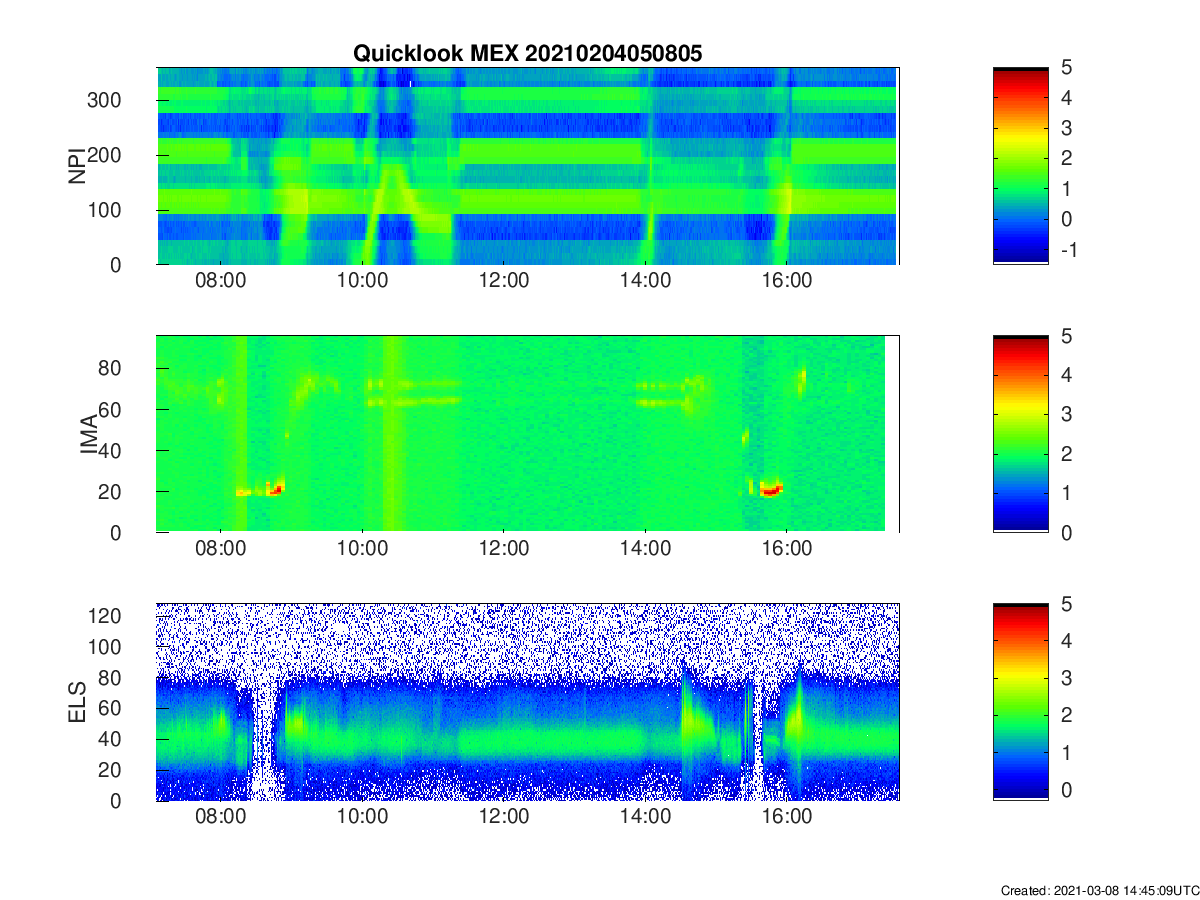
Task: Click the '10:00' tick of ELS plot
Action: coord(362,817)
